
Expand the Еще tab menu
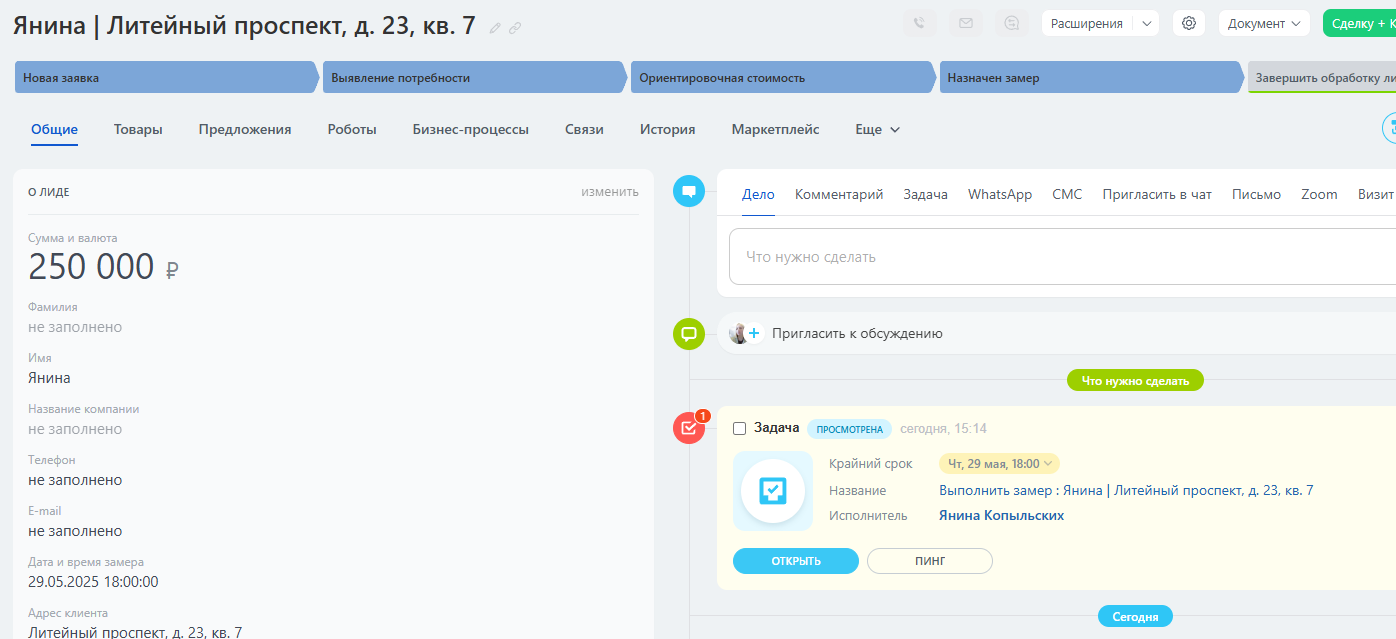tap(877, 129)
